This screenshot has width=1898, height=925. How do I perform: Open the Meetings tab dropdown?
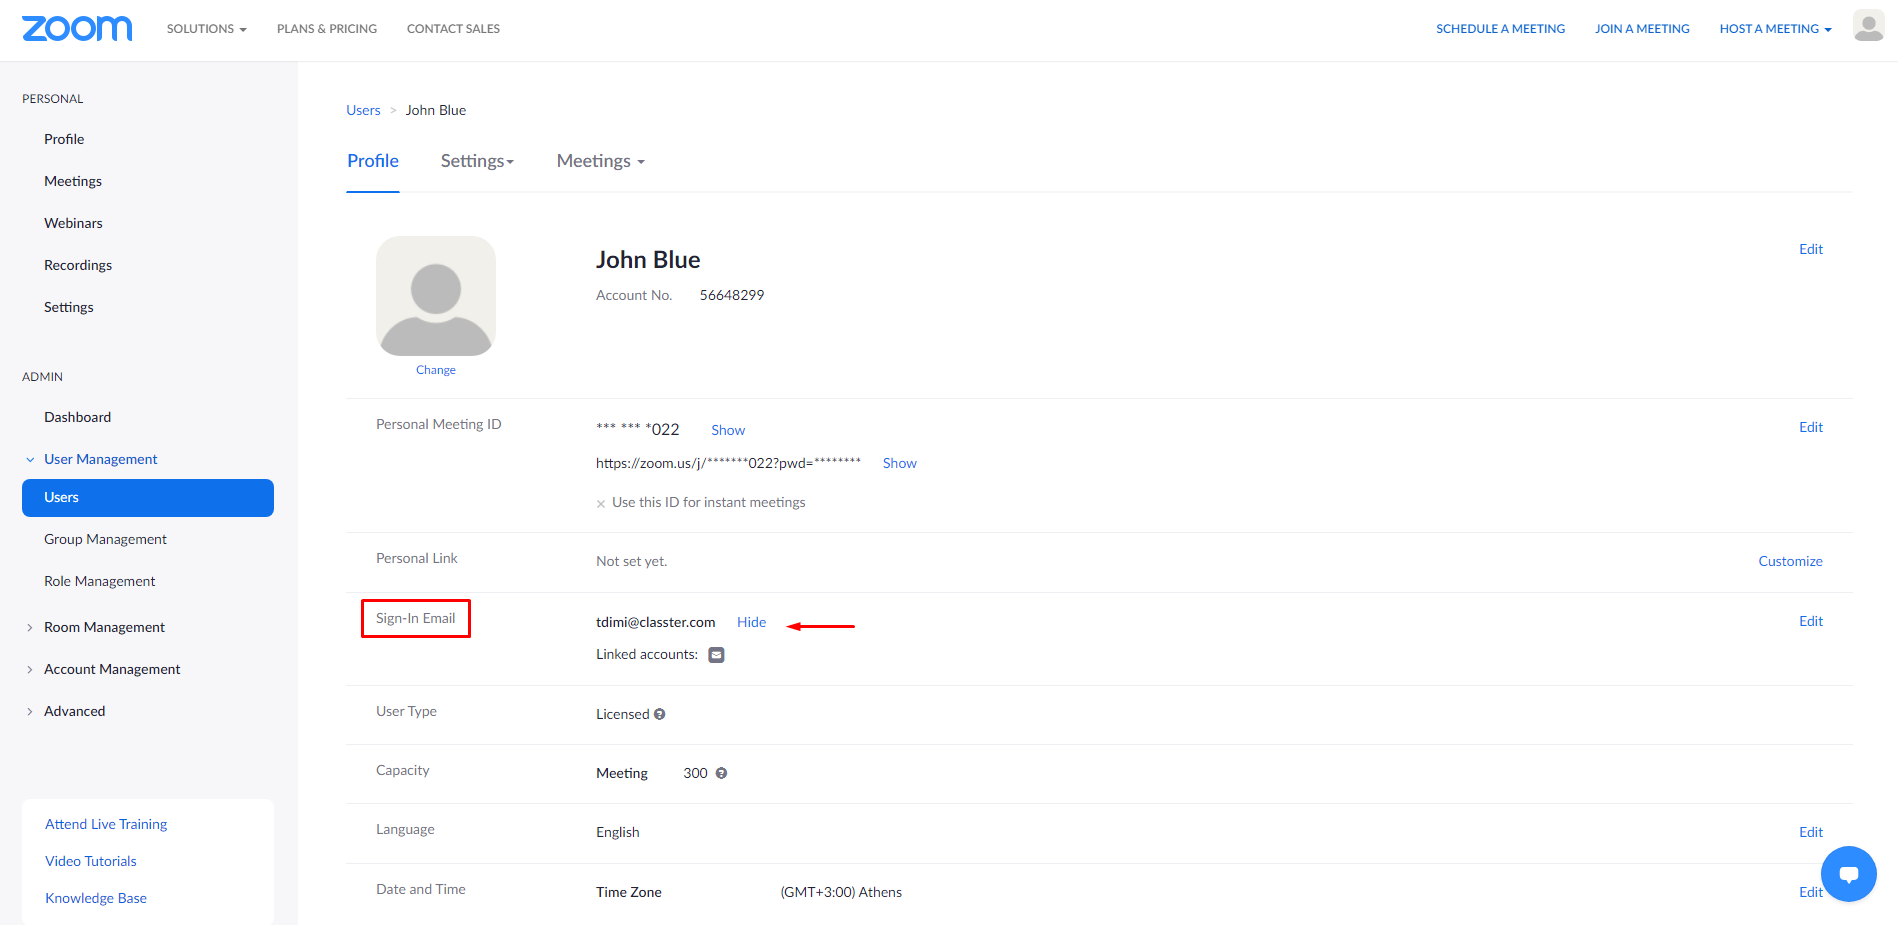point(600,161)
